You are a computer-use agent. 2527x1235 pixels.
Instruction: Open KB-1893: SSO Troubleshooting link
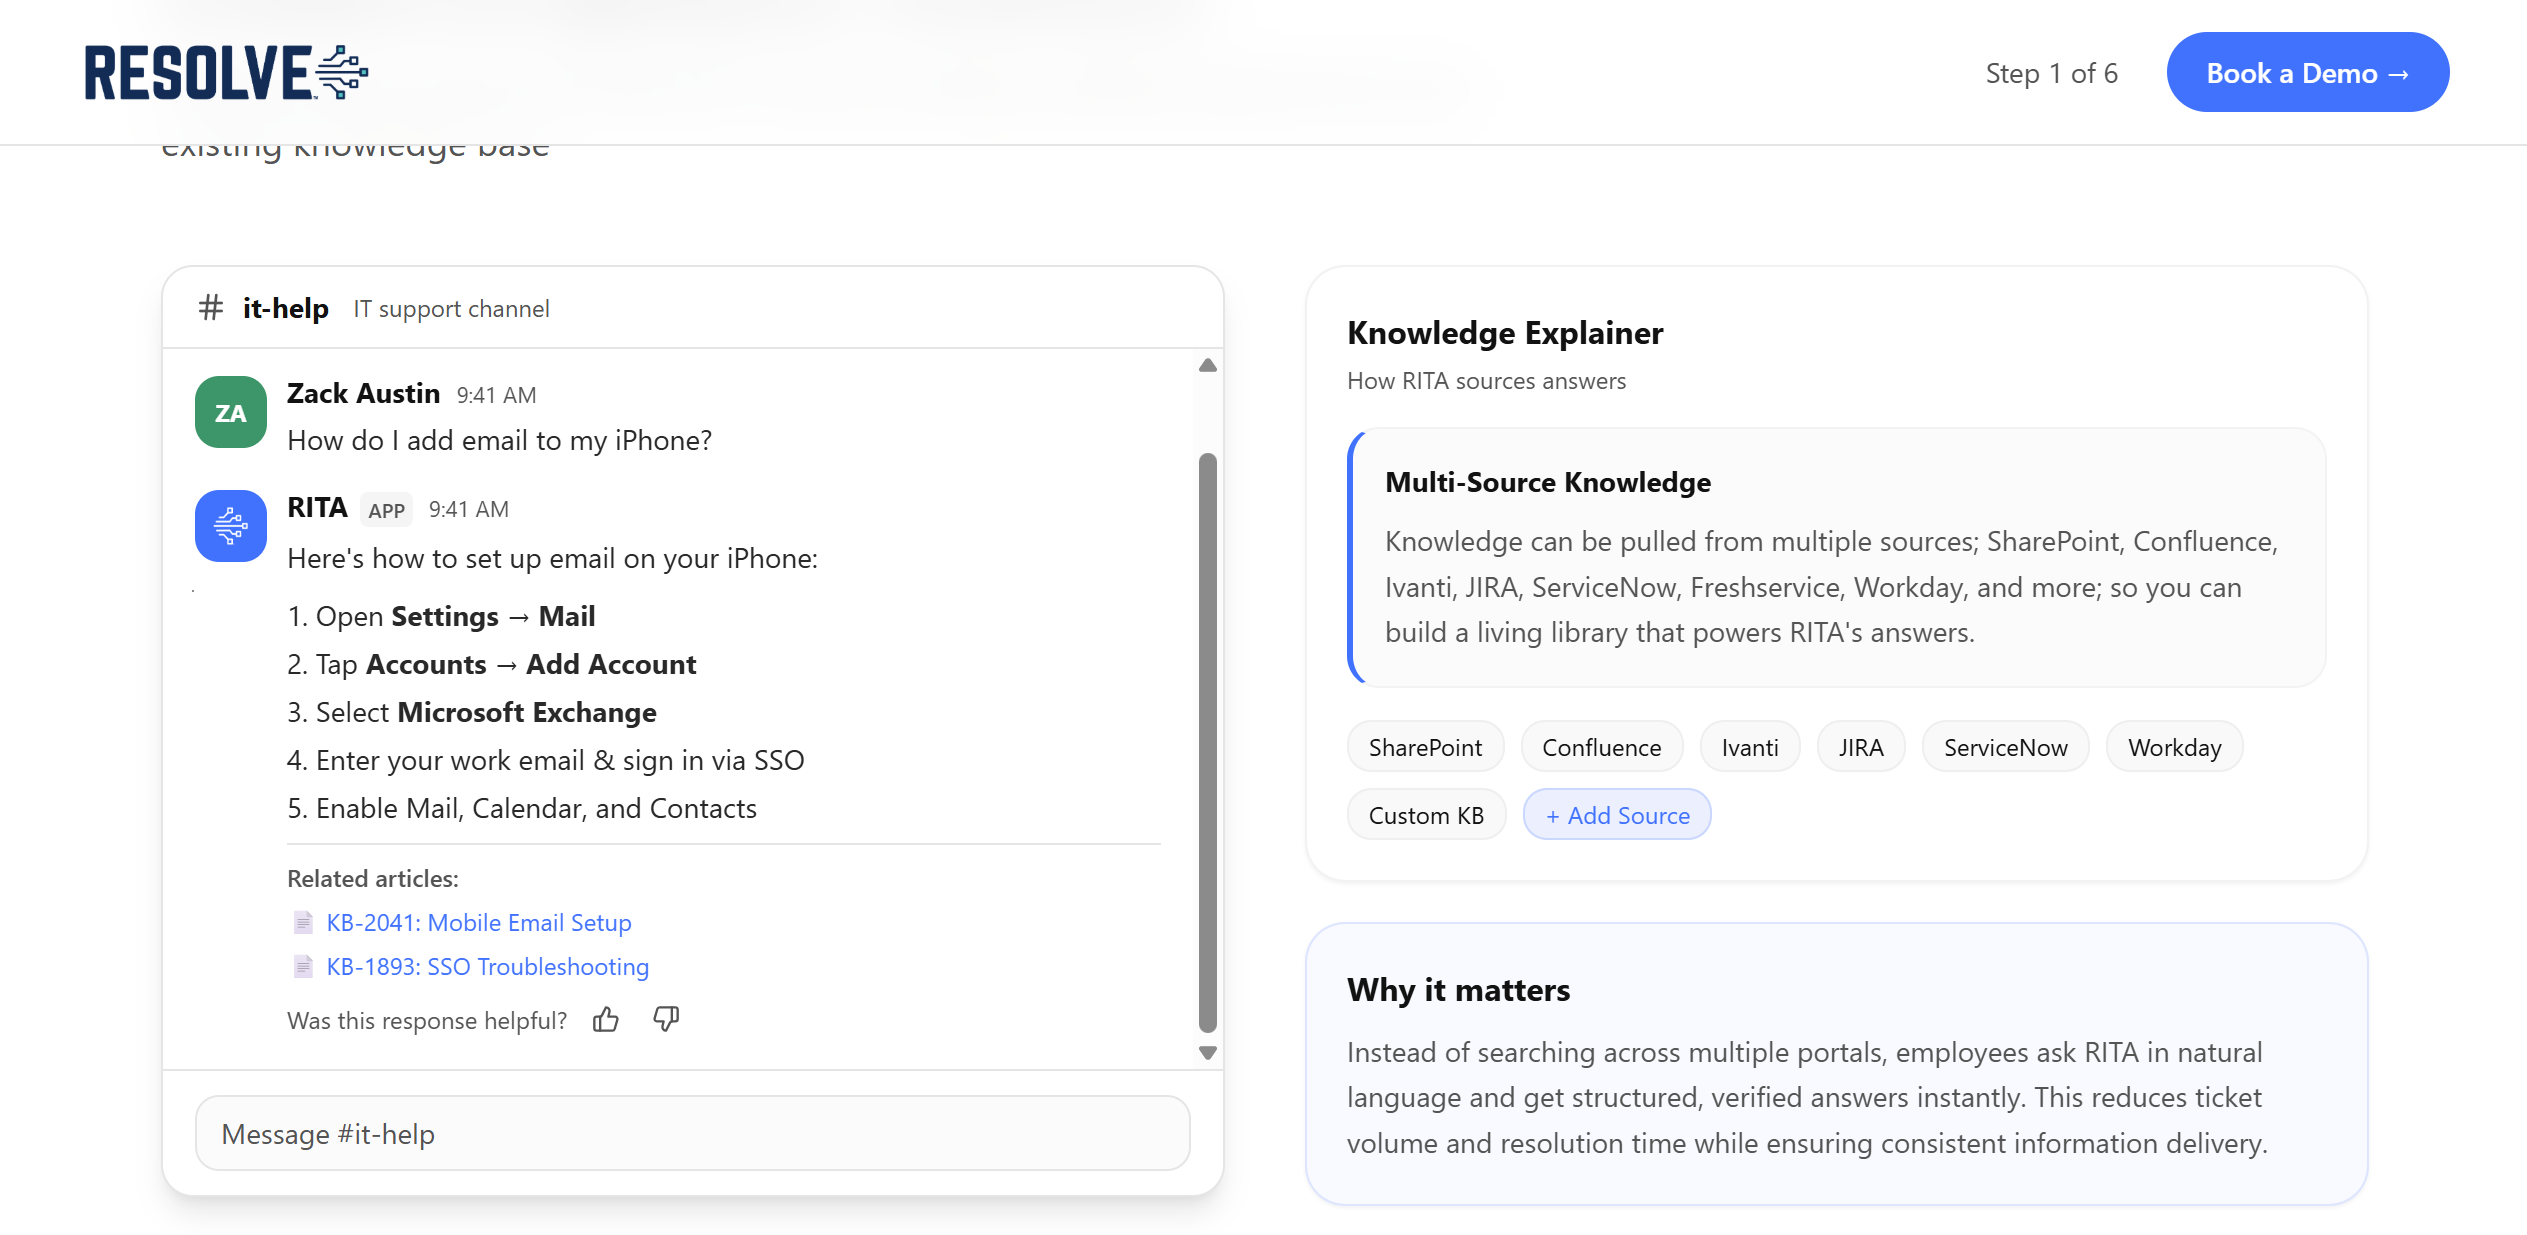[488, 967]
